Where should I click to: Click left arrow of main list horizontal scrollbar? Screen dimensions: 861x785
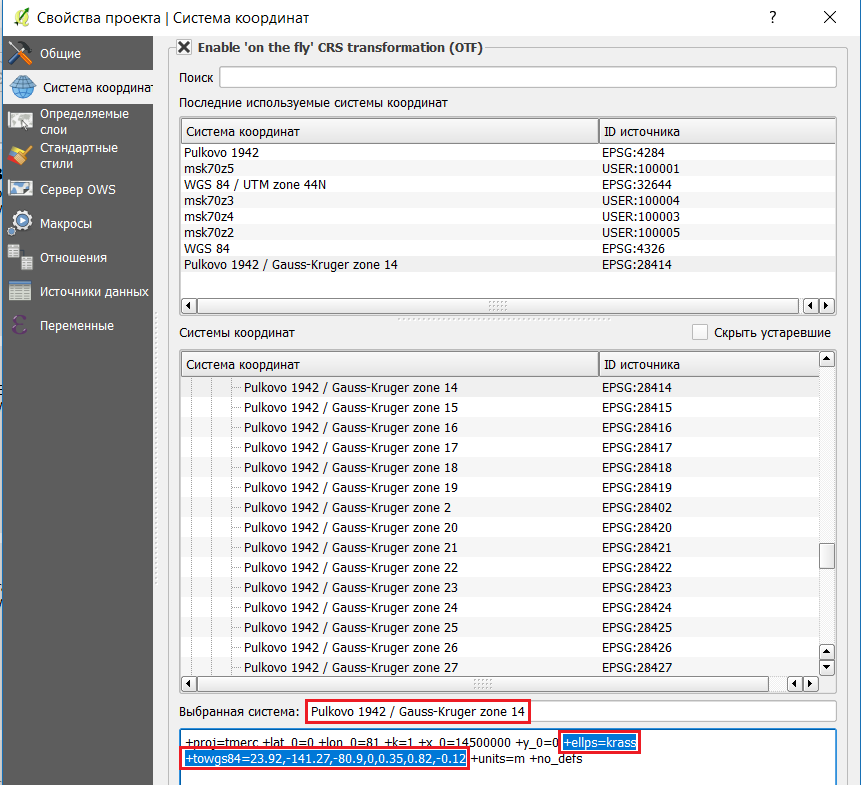coord(189,683)
